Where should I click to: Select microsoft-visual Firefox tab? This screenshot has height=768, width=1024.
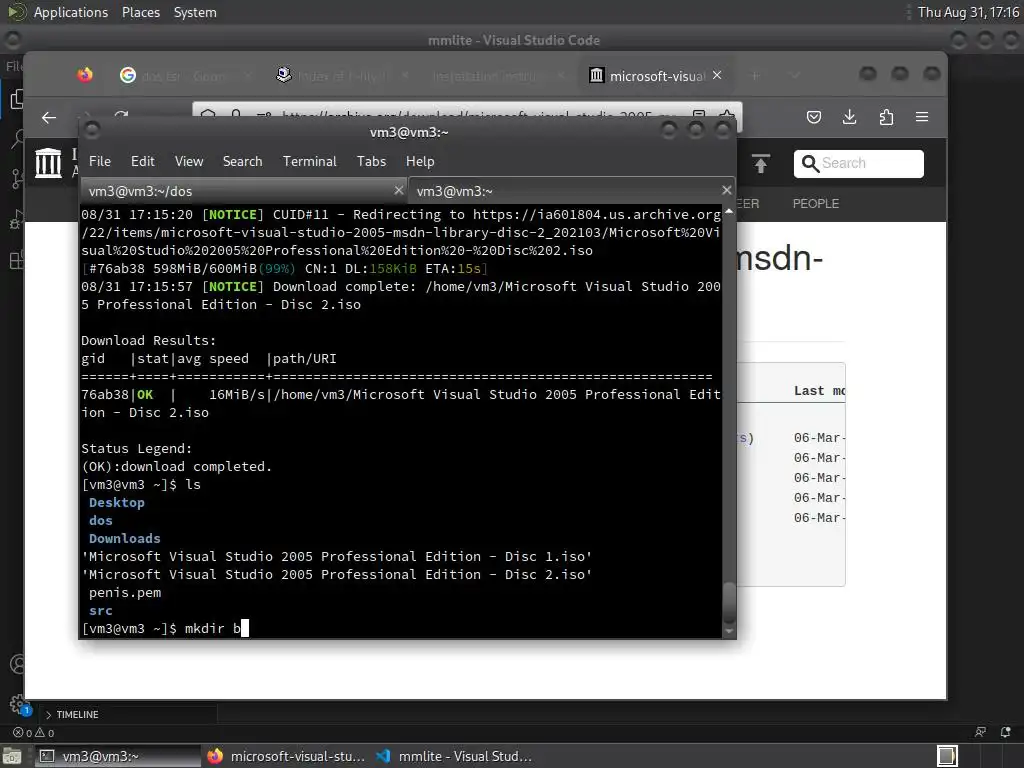(656, 76)
